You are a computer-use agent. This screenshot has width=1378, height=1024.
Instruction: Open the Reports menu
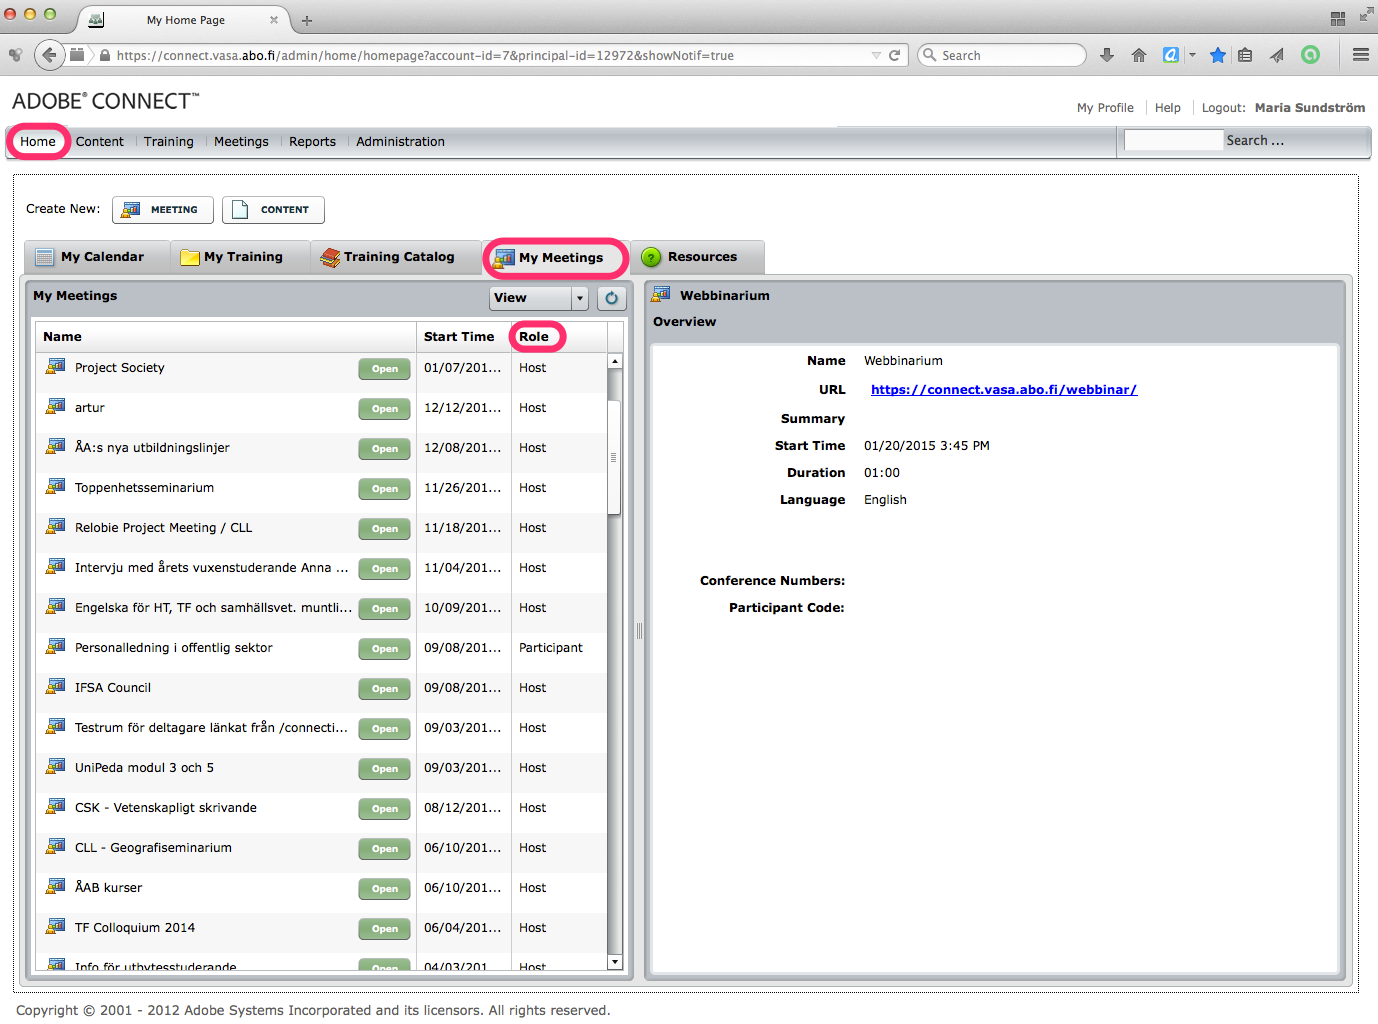312,141
